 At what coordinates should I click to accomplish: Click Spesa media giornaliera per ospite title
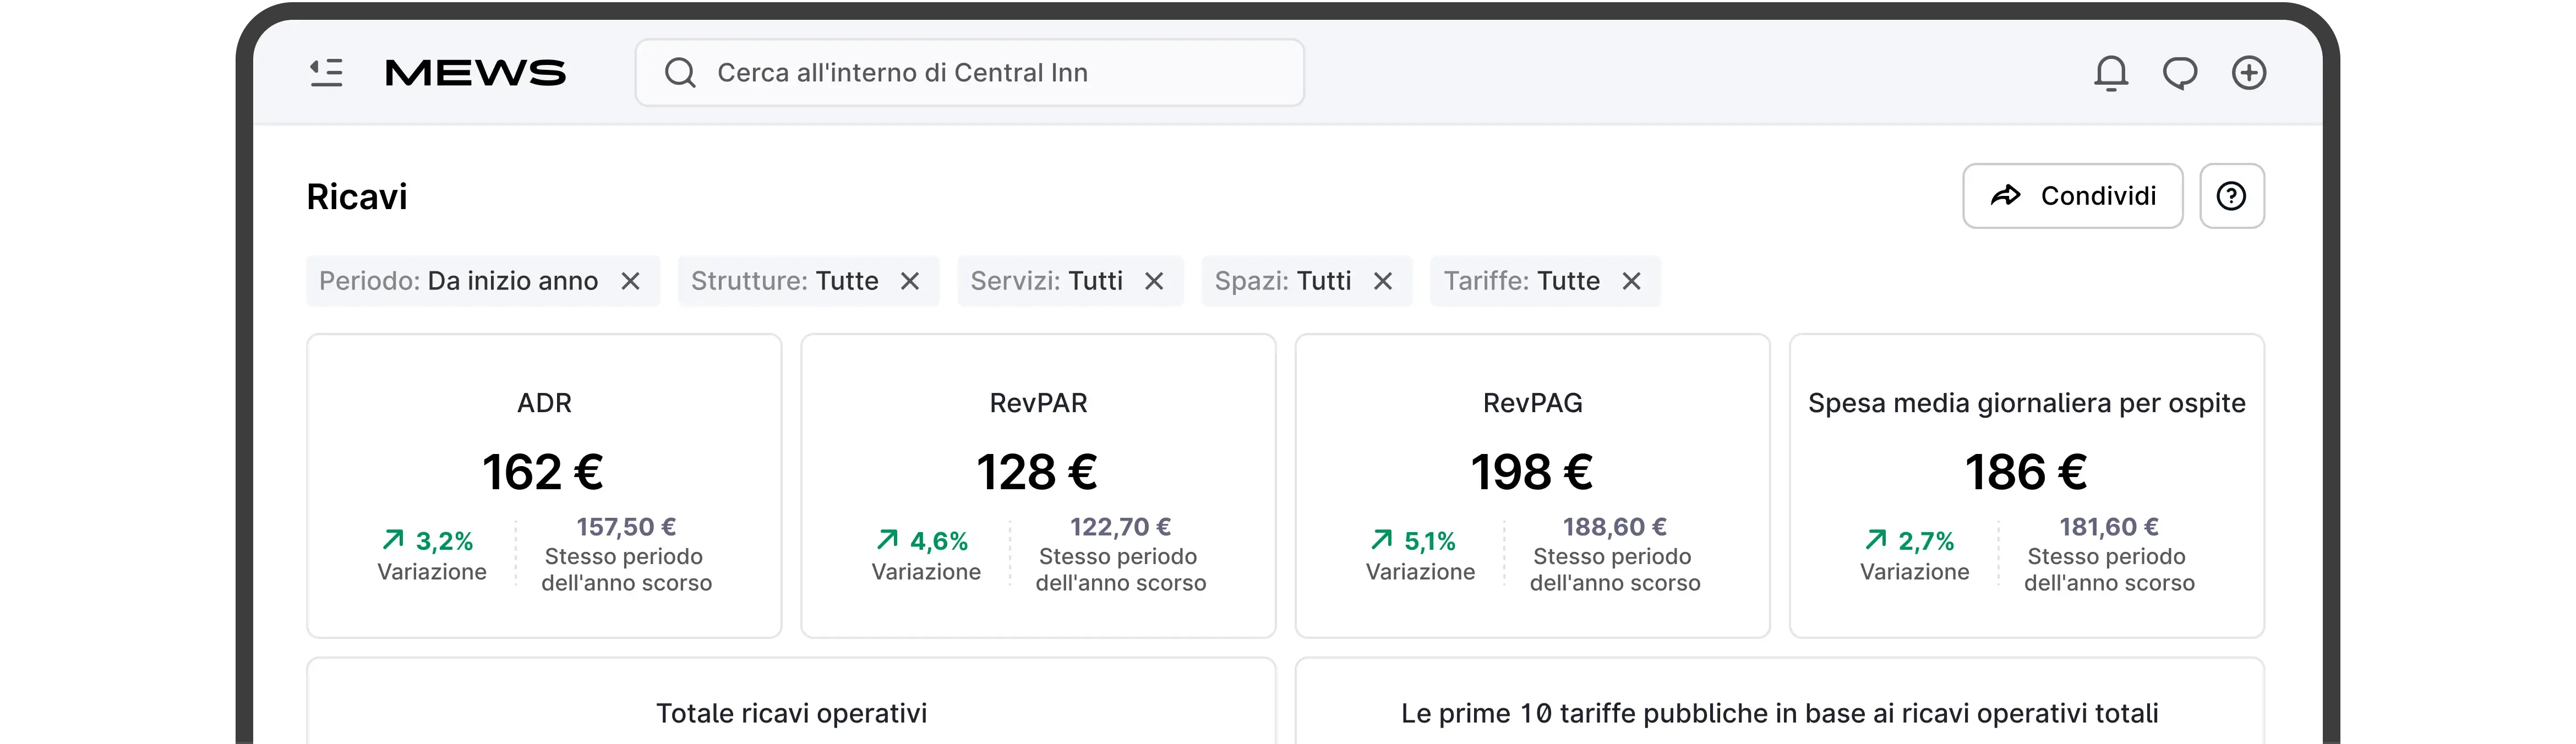(2027, 403)
